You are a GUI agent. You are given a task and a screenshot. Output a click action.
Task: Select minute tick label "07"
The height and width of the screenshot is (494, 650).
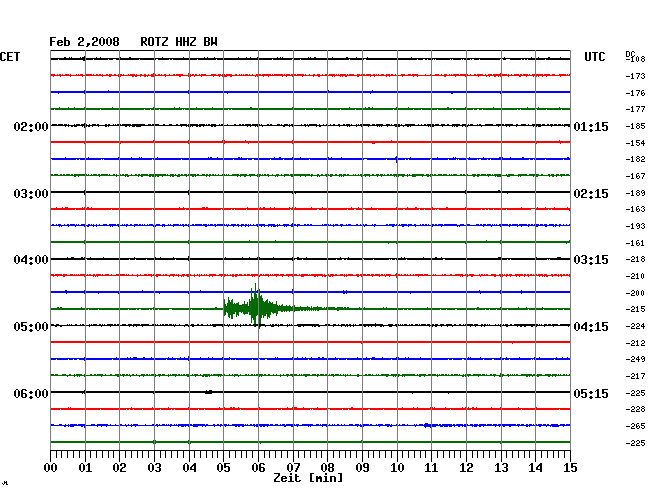pos(293,468)
